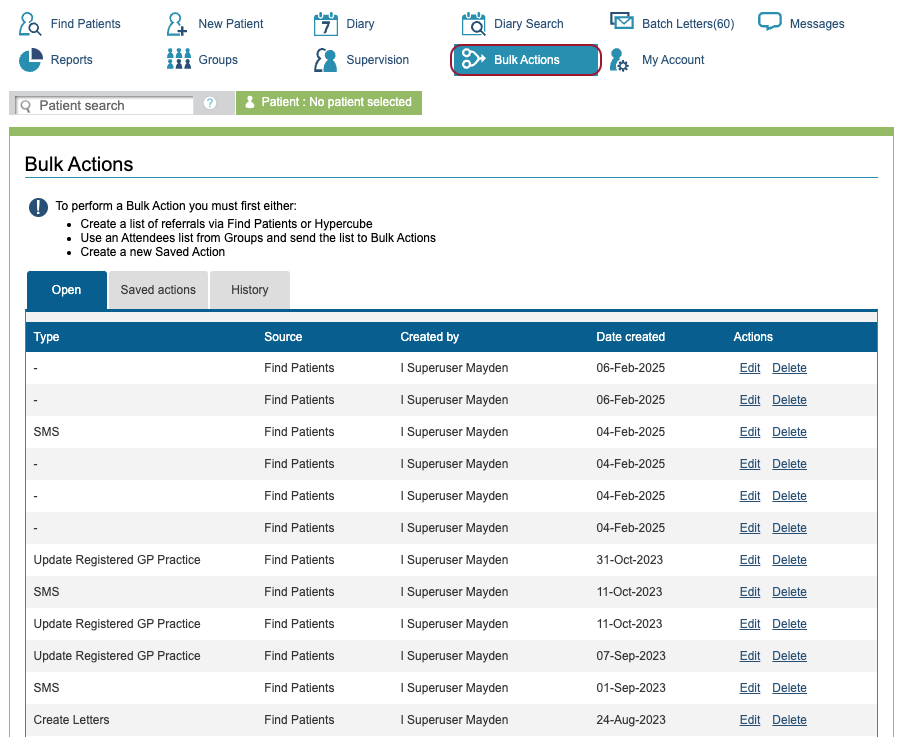Viewport: 900px width, 737px height.
Task: Delete the 31-Oct-2023 Update Registered GP Practice action
Action: point(789,560)
